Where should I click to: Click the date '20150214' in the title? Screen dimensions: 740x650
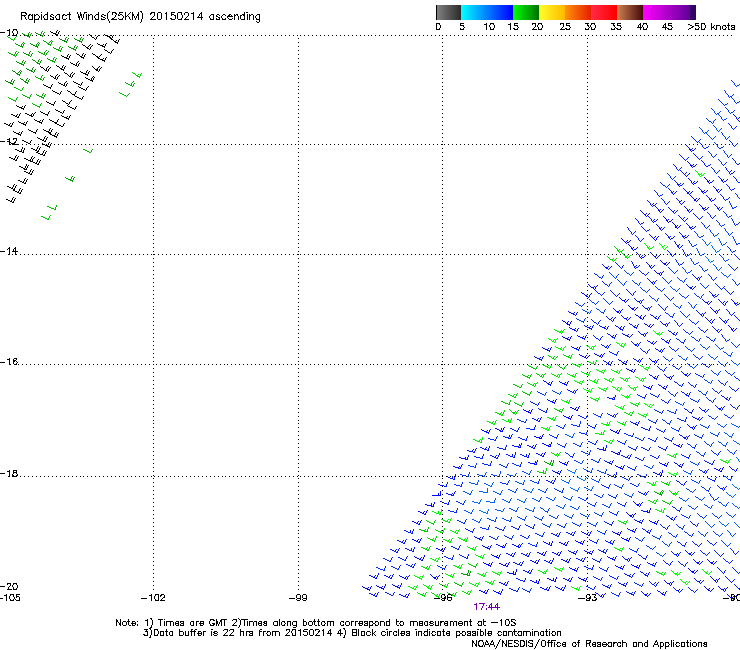click(x=176, y=16)
